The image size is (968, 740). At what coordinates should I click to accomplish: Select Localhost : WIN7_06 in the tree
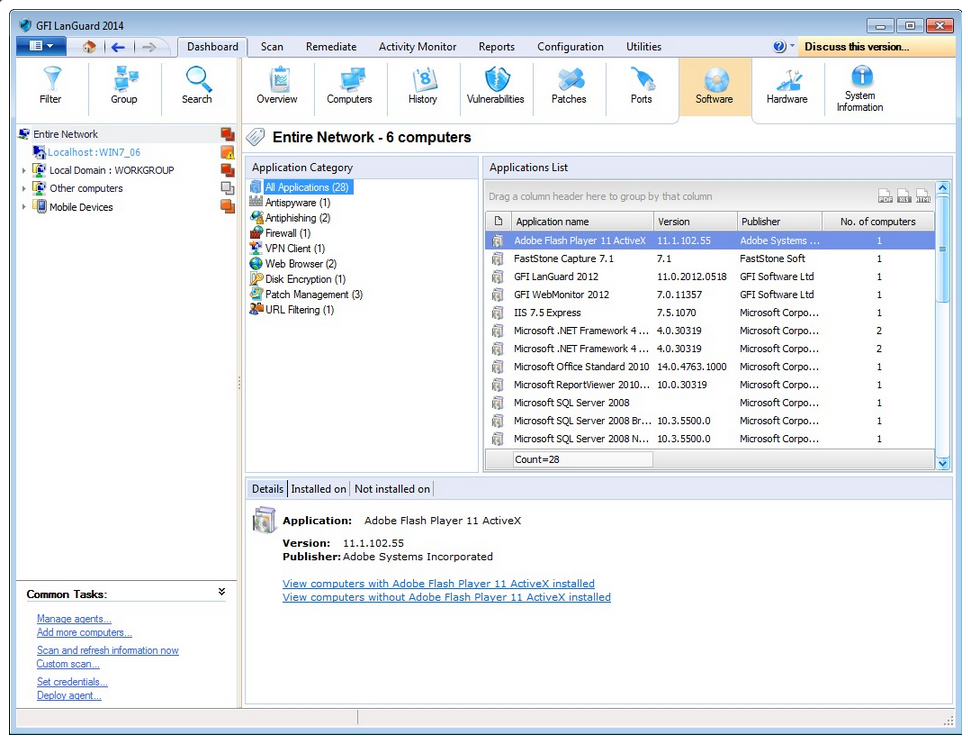[94, 152]
